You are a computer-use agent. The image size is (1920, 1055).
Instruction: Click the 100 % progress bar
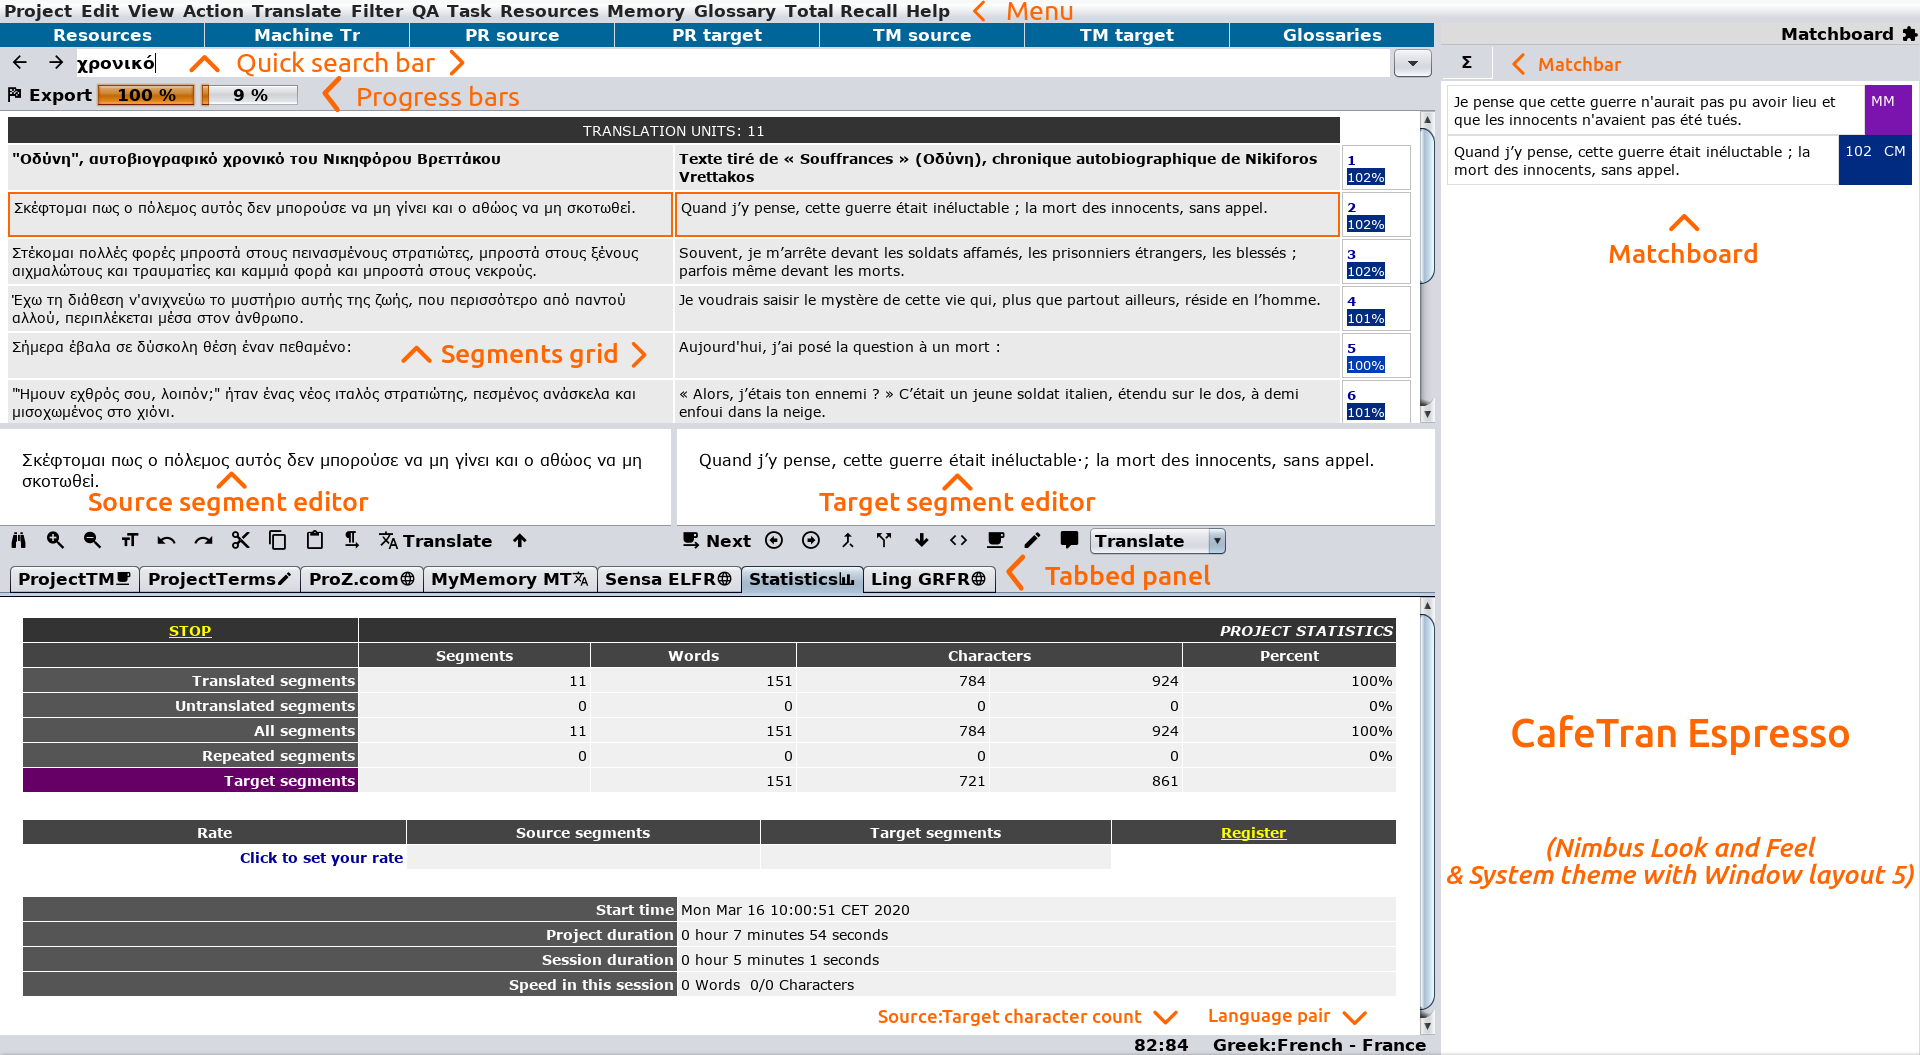coord(146,95)
